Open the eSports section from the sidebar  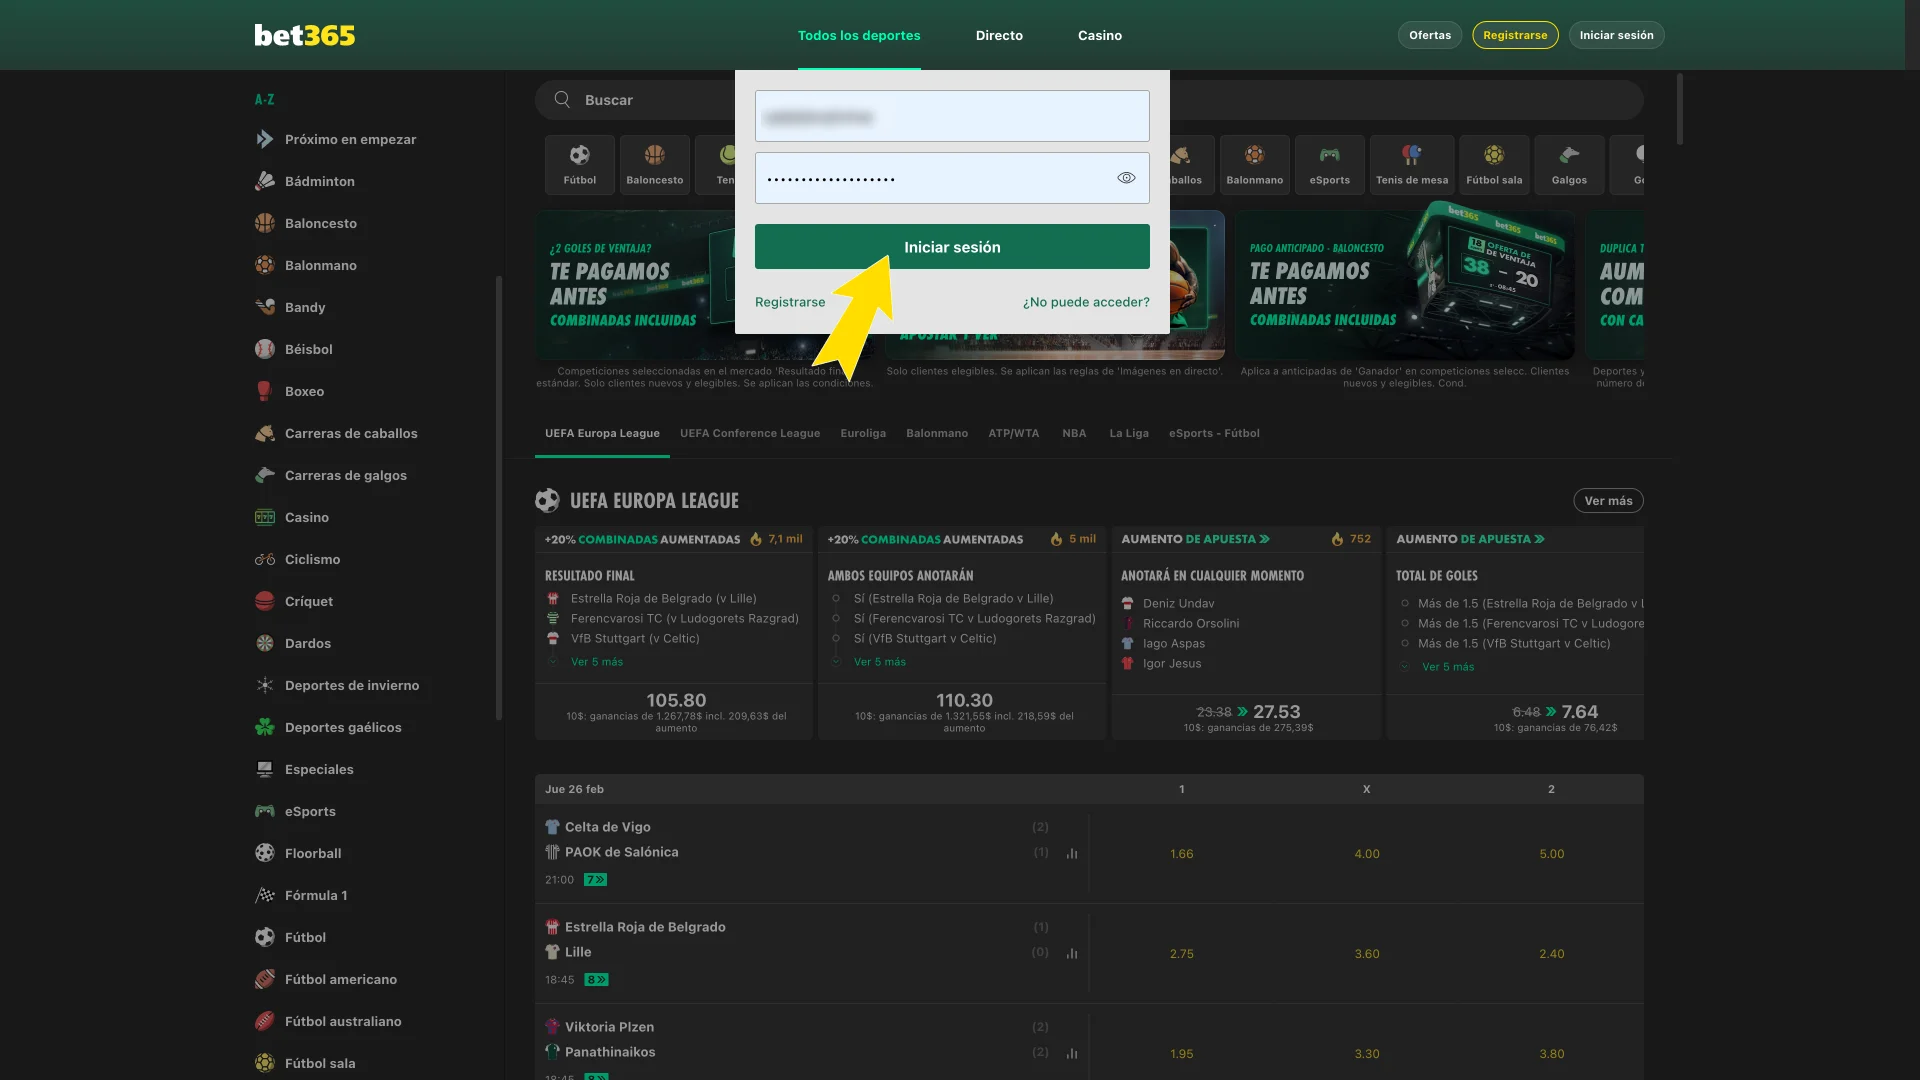pos(311,811)
